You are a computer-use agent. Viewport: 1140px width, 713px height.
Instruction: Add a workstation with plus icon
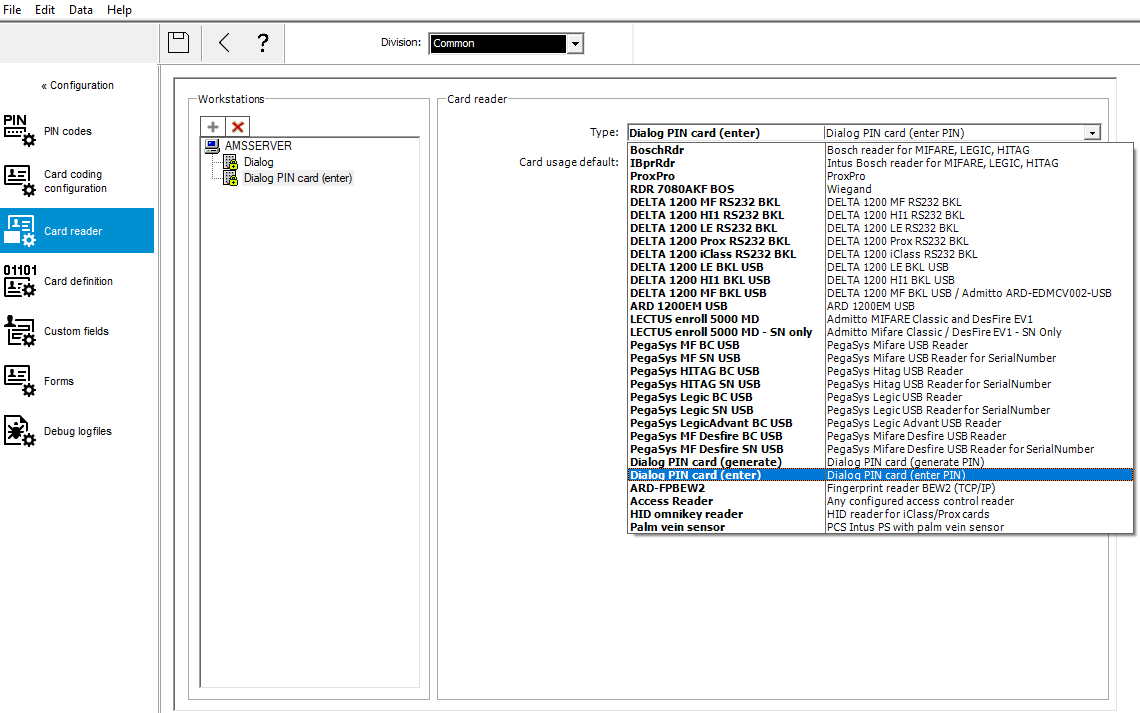pos(212,127)
